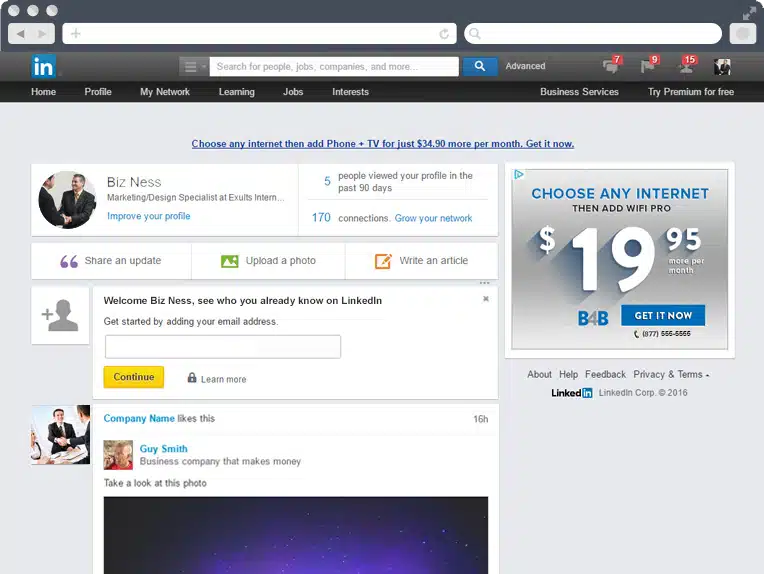The image size is (764, 574).
Task: Click the browser address bar
Action: click(260, 34)
